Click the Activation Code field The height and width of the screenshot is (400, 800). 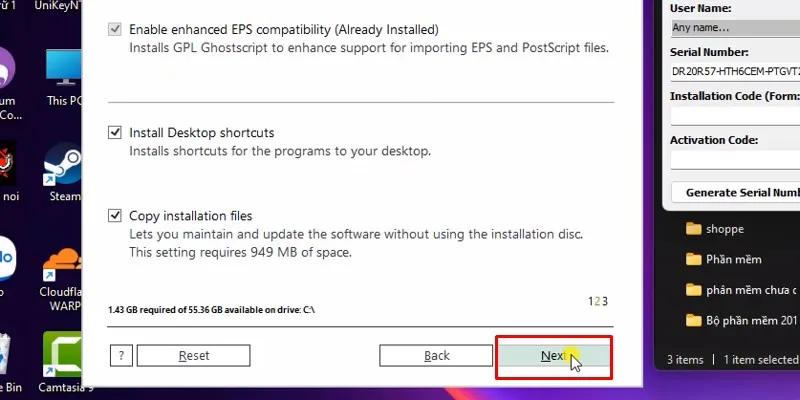click(x=735, y=159)
